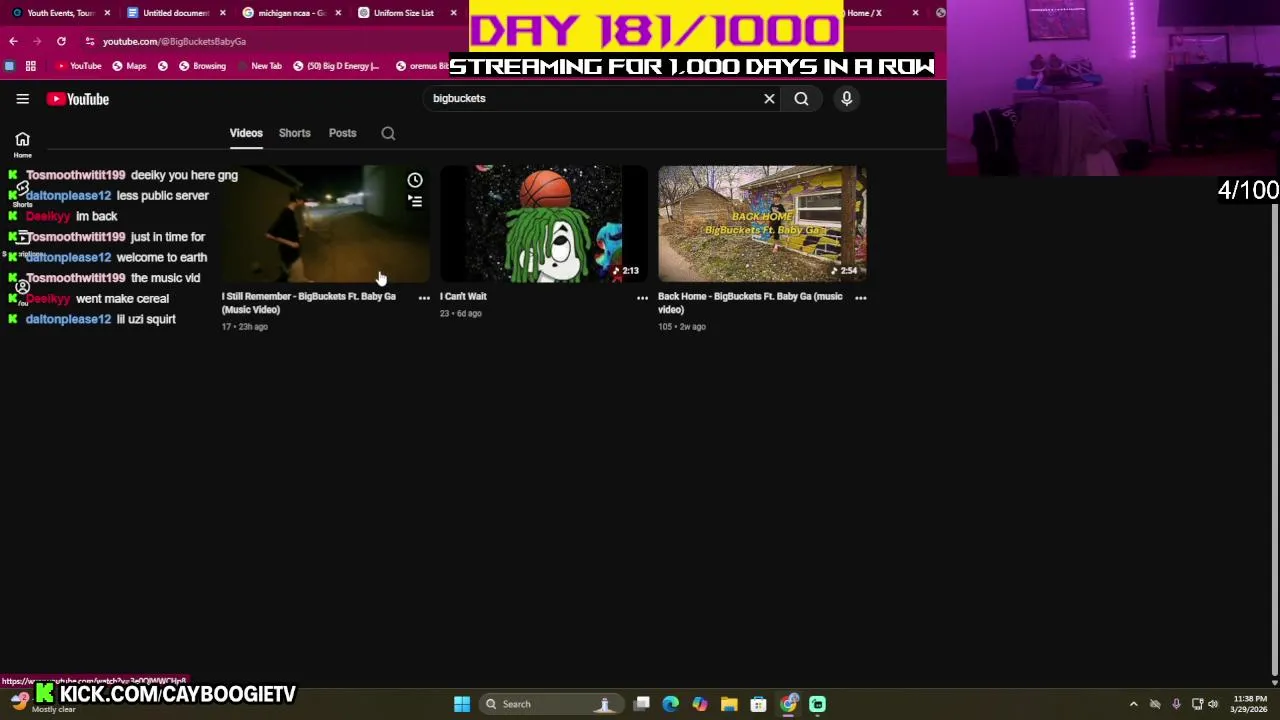Open the Maps bookmark
The height and width of the screenshot is (720, 1280).
click(x=129, y=66)
